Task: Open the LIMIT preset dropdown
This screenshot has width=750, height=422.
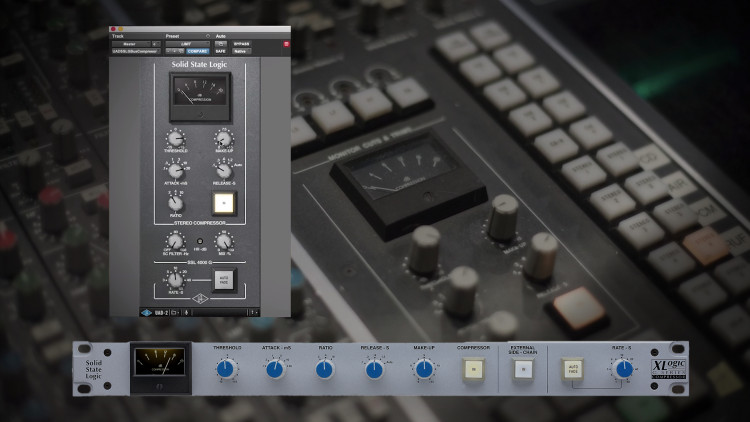Action: point(188,44)
